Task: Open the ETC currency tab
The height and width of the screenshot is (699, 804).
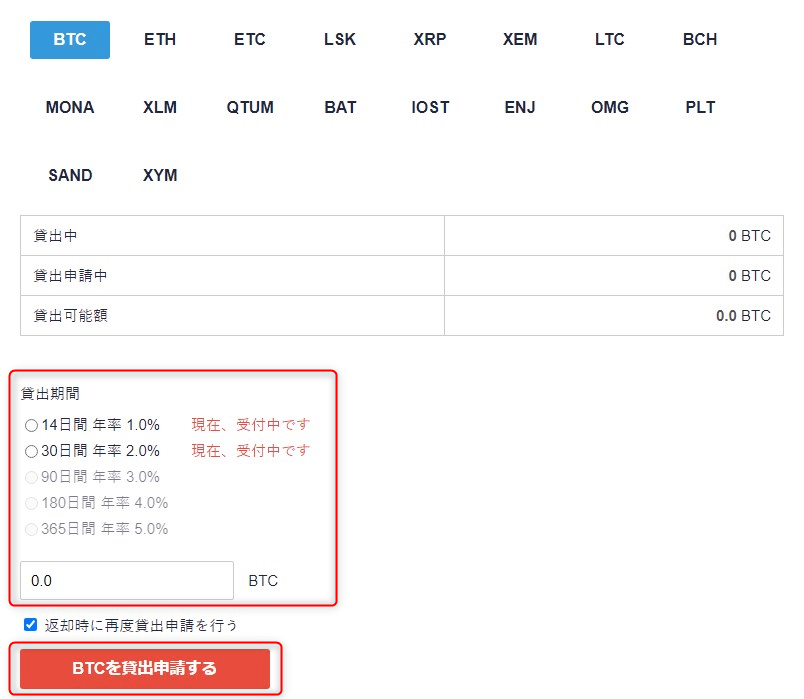Action: pos(250,39)
